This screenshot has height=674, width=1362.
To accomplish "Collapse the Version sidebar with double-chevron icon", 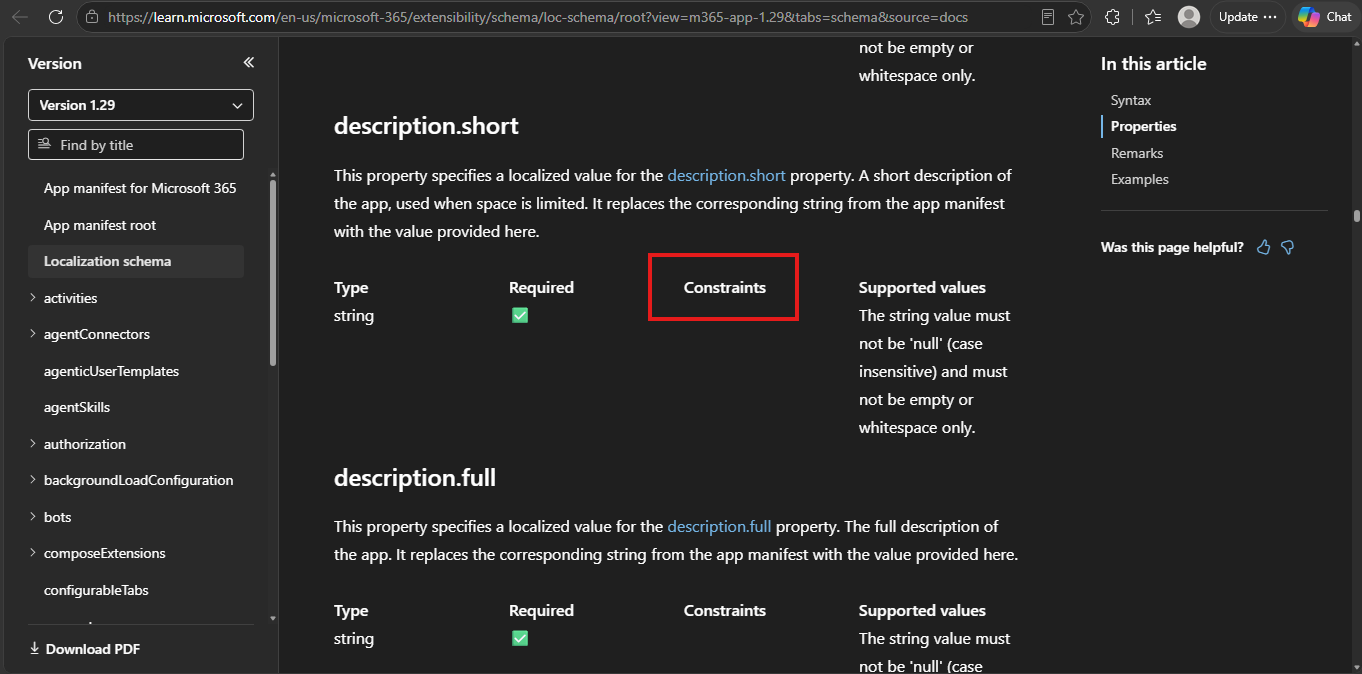I will pos(249,63).
